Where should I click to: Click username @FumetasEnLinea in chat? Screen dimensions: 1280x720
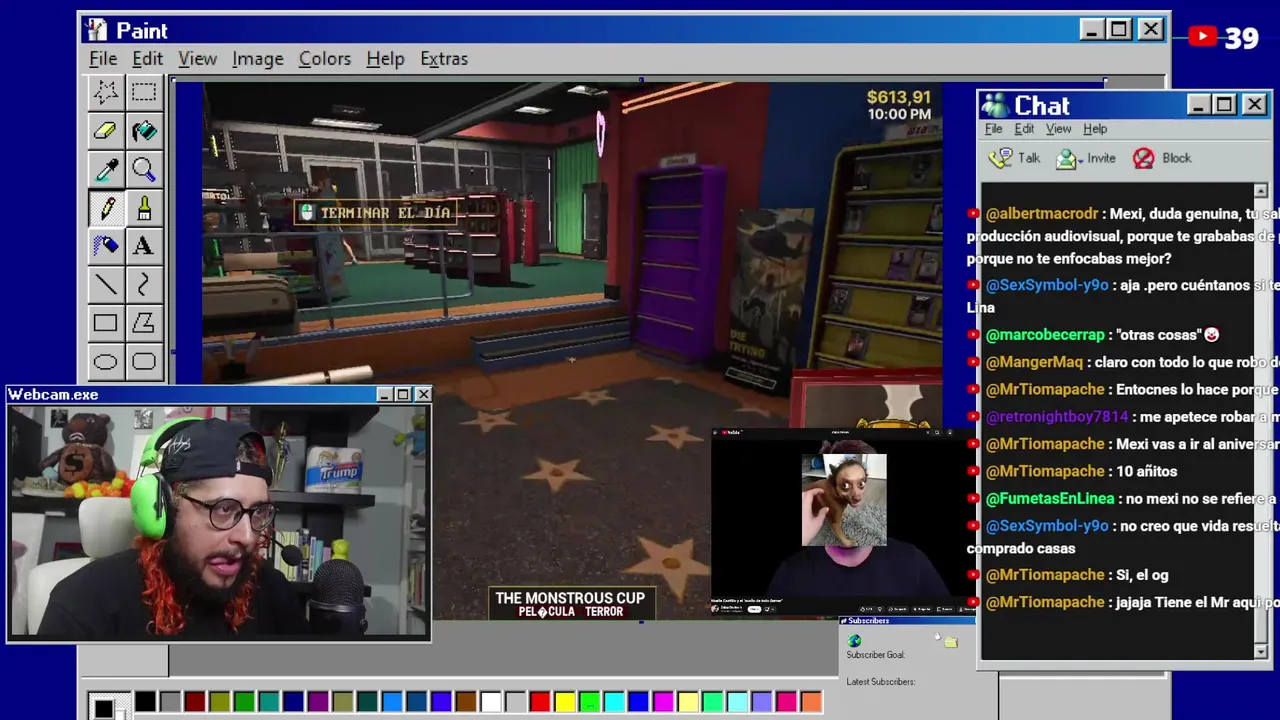[1049, 498]
